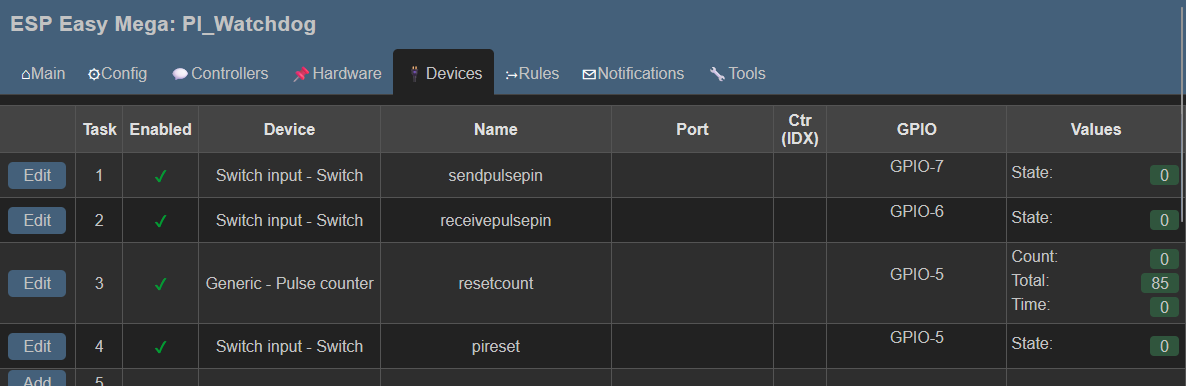
Task: Click Switch input - Switch in task 4
Action: (x=290, y=346)
